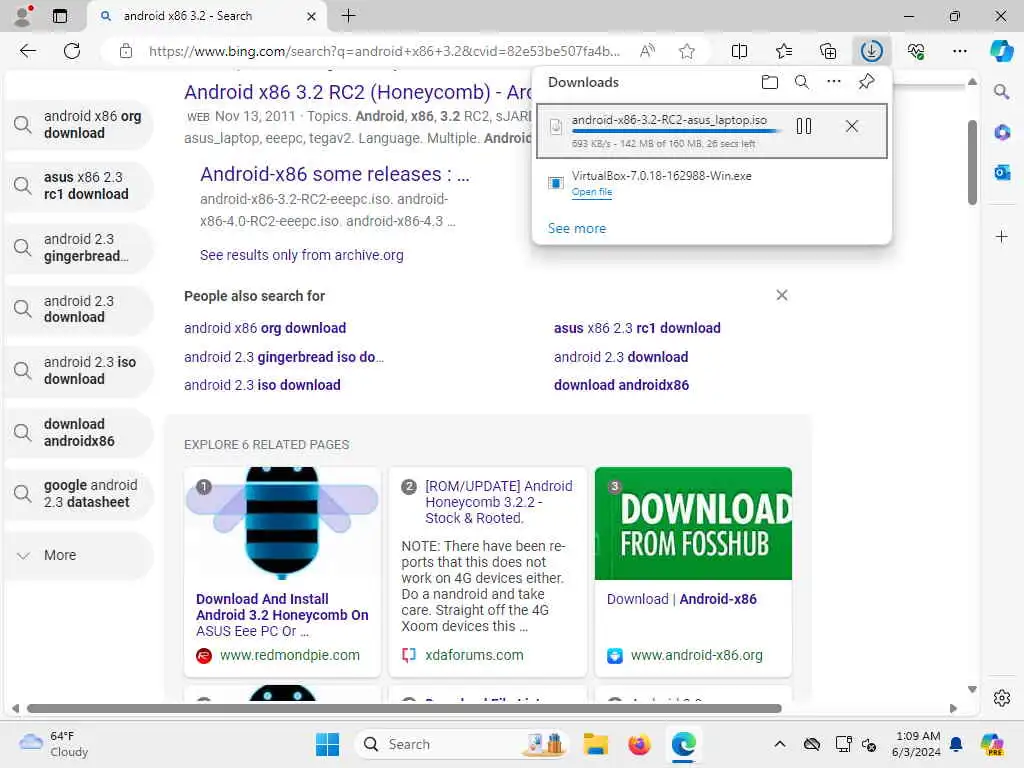This screenshot has height=768, width=1024.
Task: Open Read aloud in address bar
Action: (647, 51)
